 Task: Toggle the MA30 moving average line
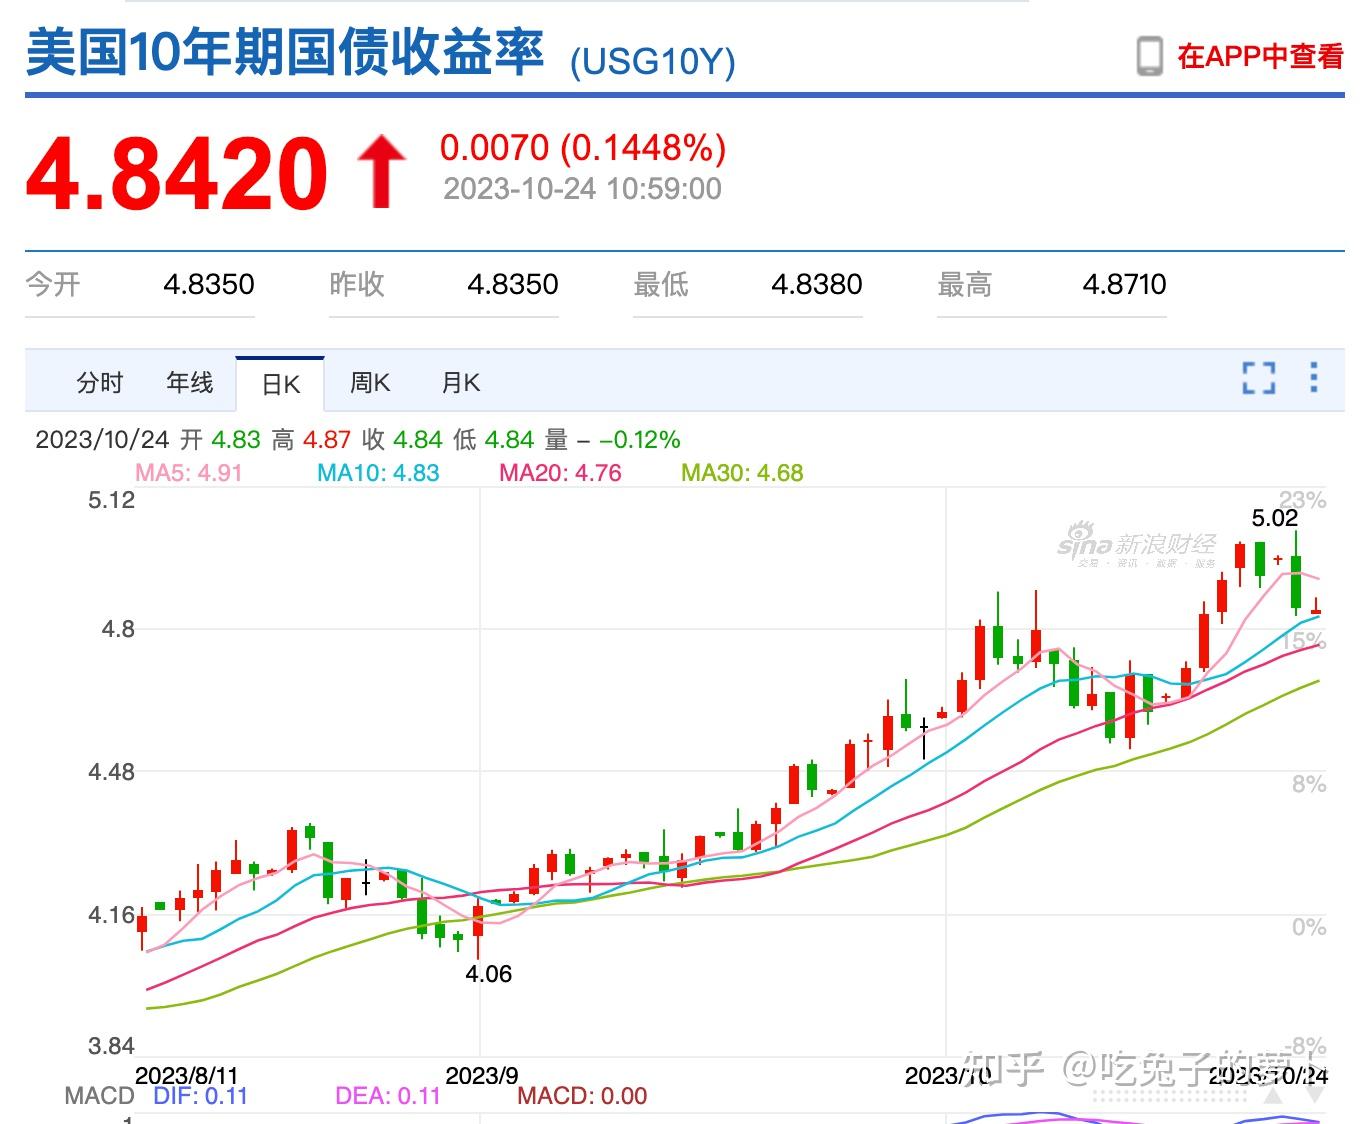coord(742,472)
